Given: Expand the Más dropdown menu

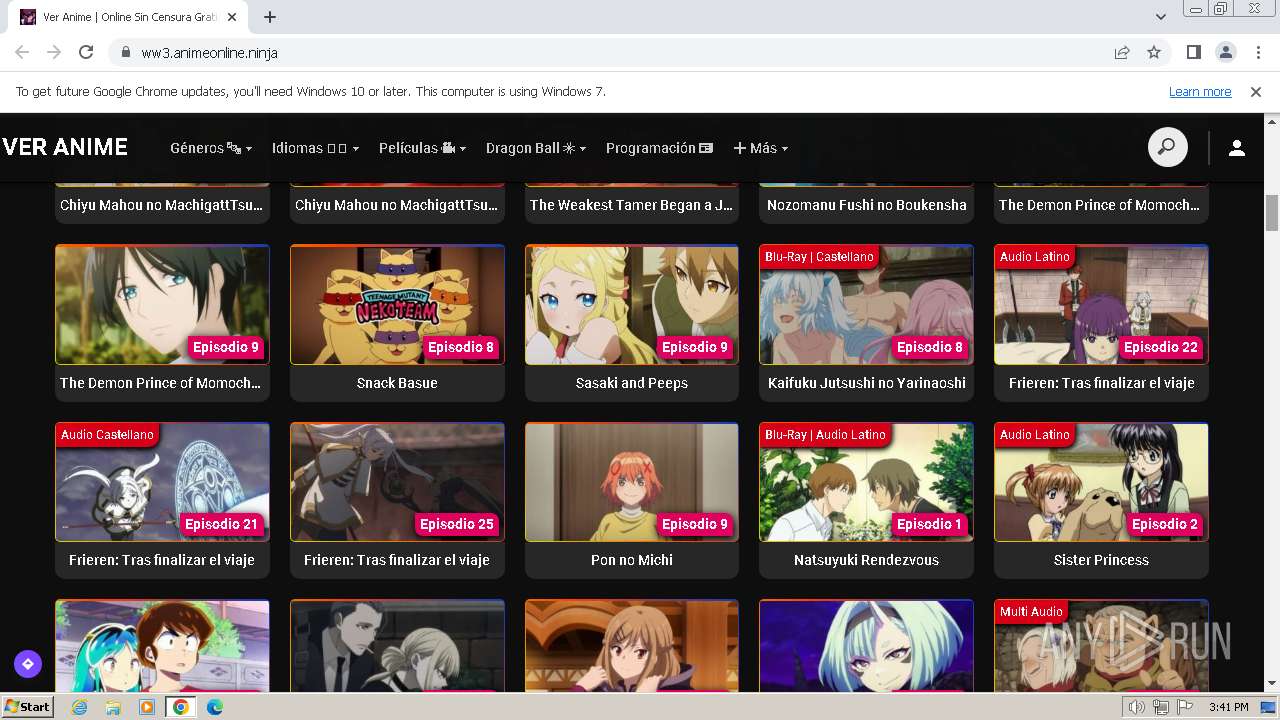Looking at the screenshot, I should tap(761, 148).
